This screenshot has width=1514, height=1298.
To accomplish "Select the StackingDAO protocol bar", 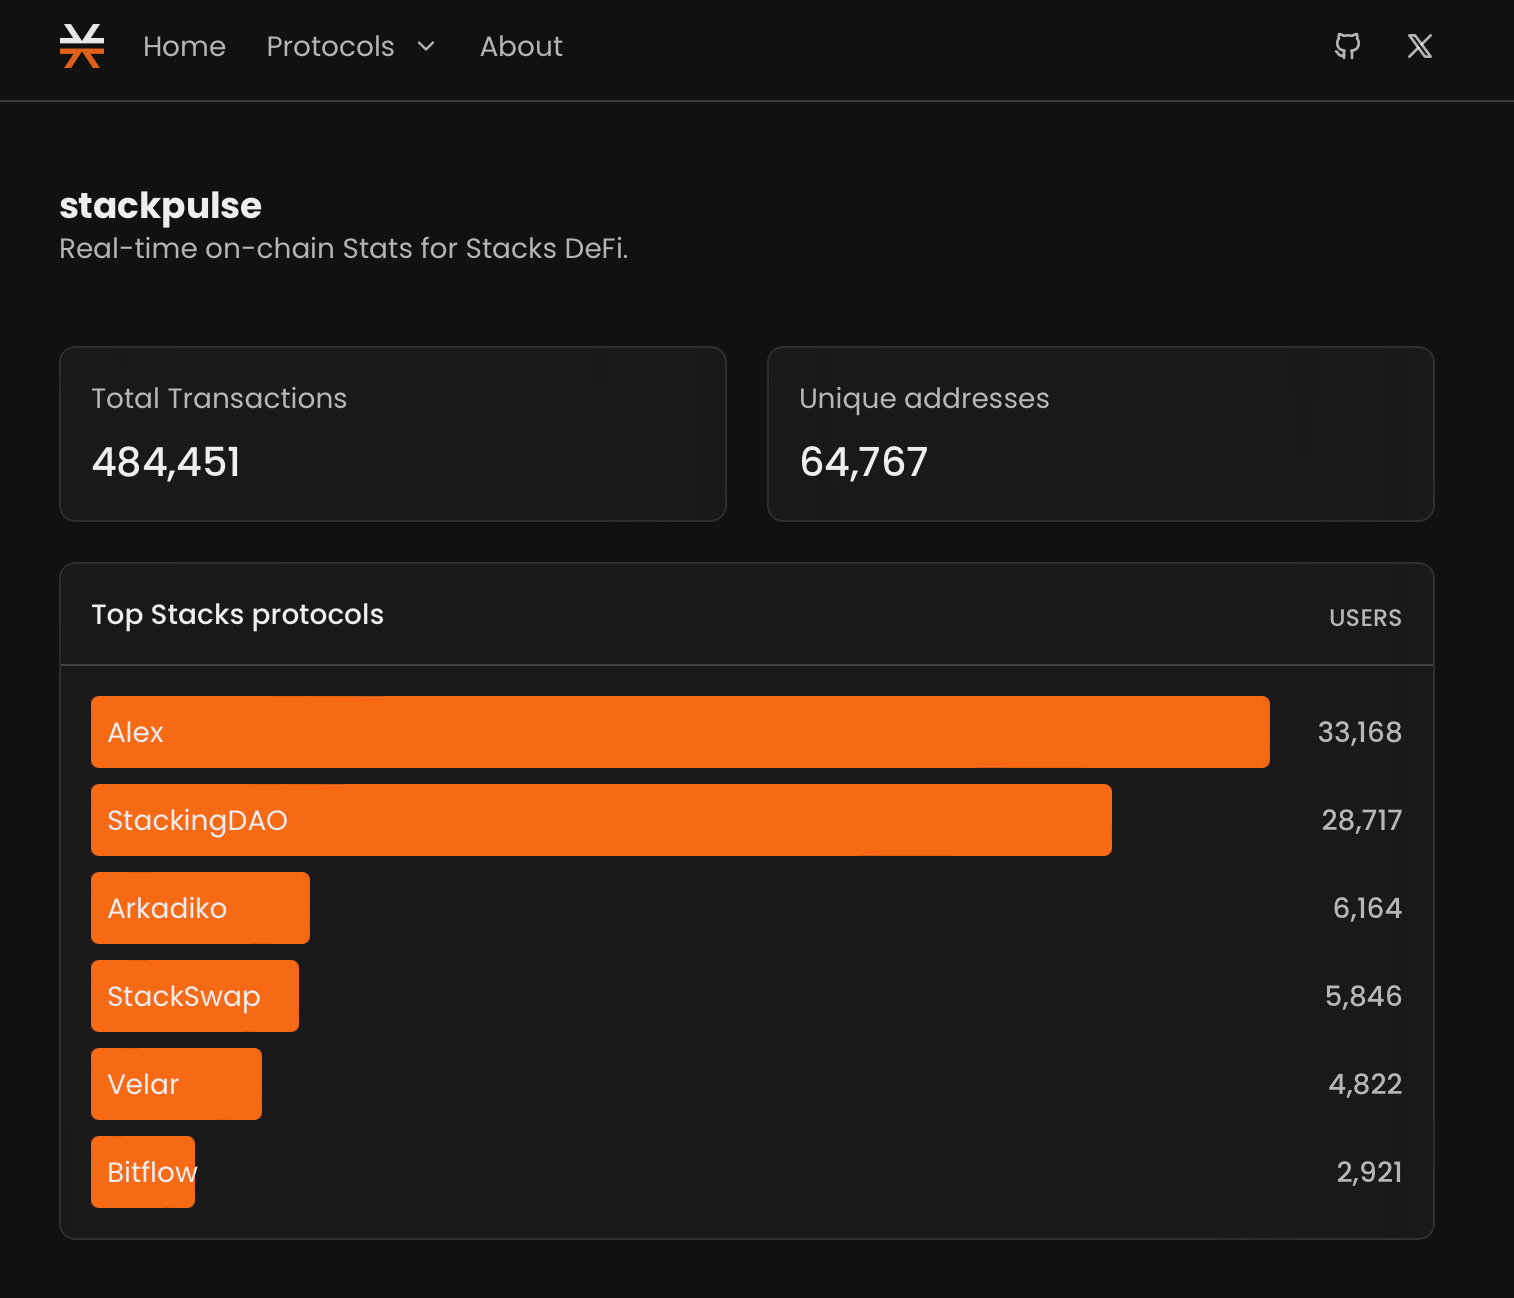I will [x=601, y=820].
